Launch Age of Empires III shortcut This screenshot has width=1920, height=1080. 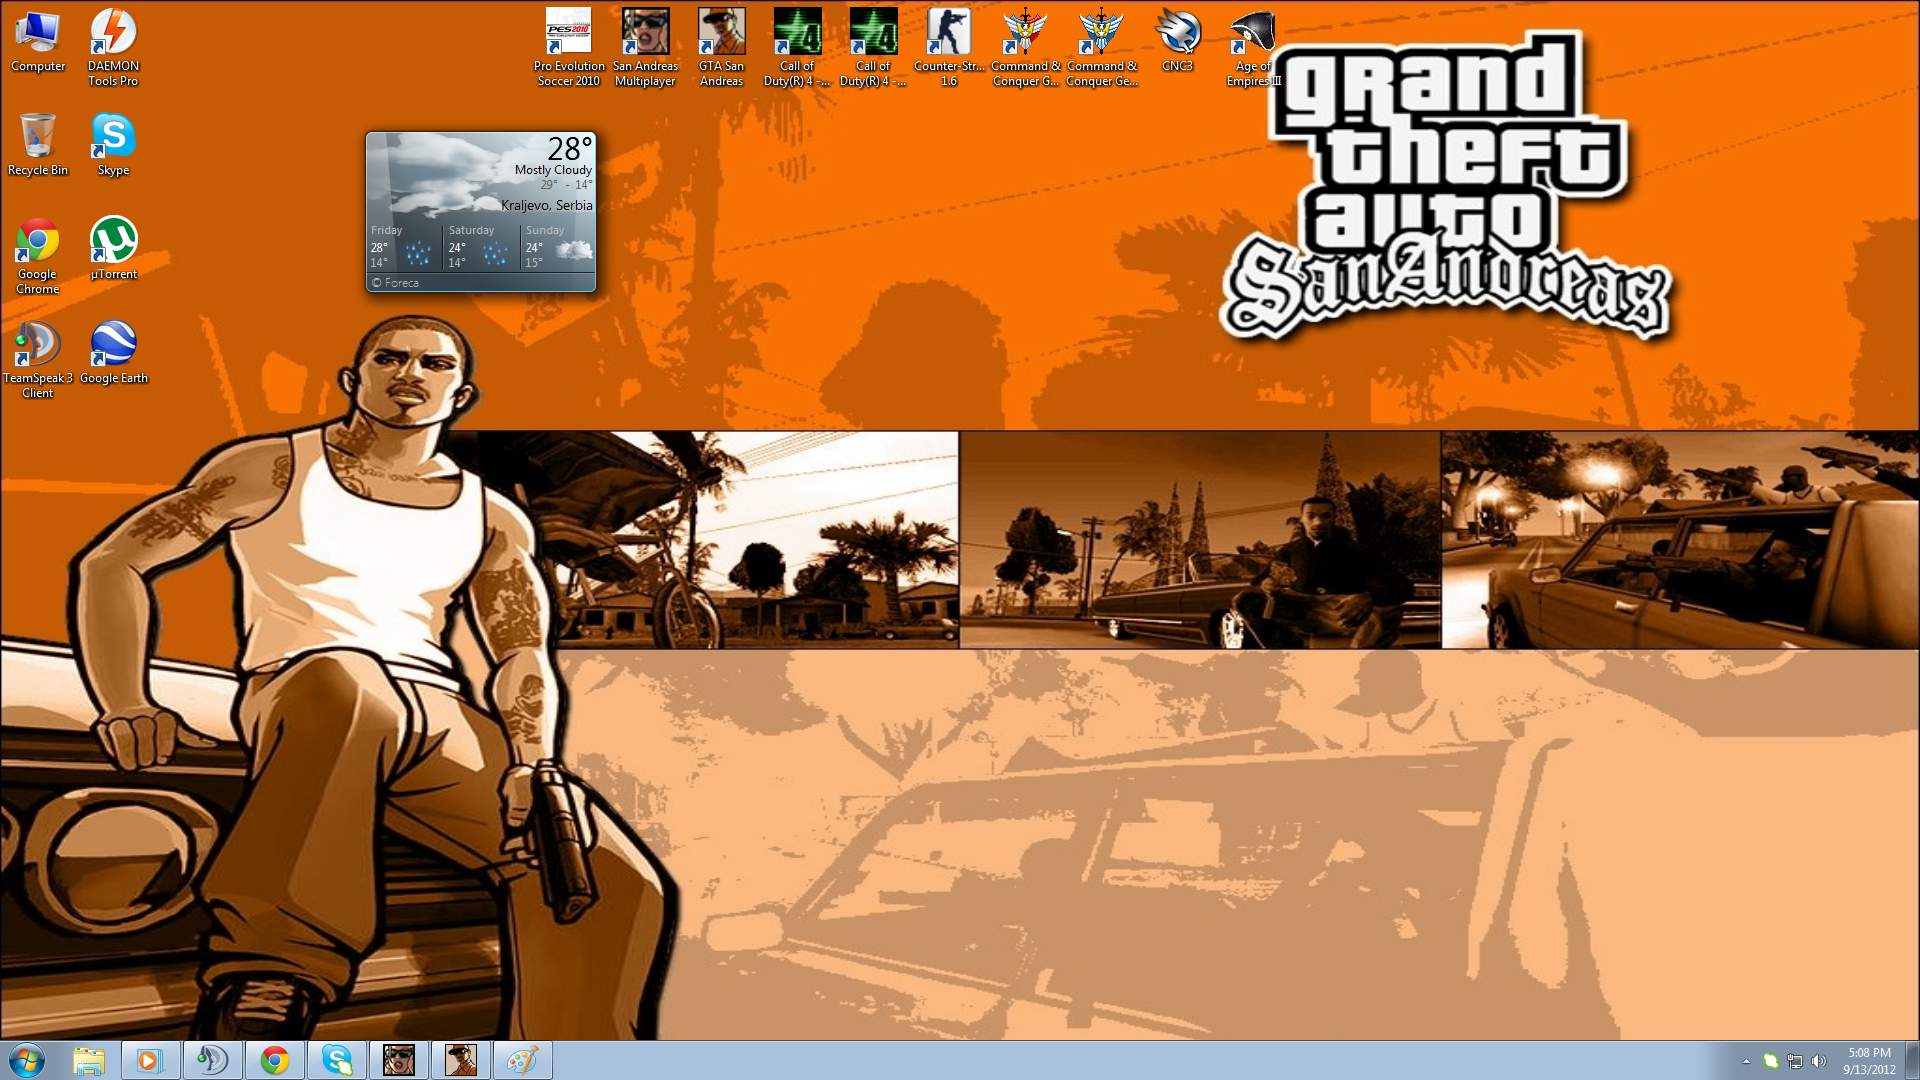pos(1252,34)
